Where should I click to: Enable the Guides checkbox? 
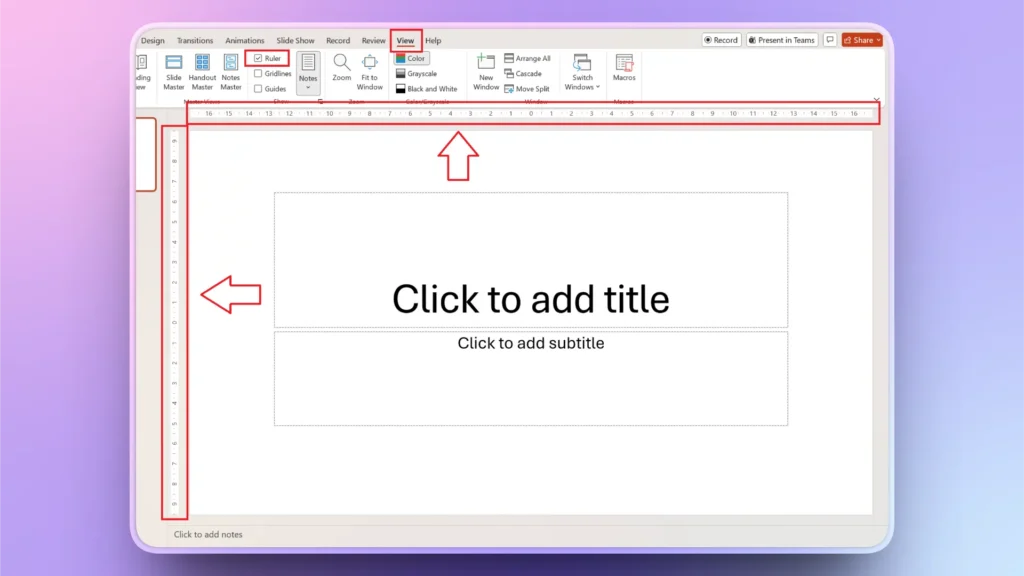coord(258,88)
